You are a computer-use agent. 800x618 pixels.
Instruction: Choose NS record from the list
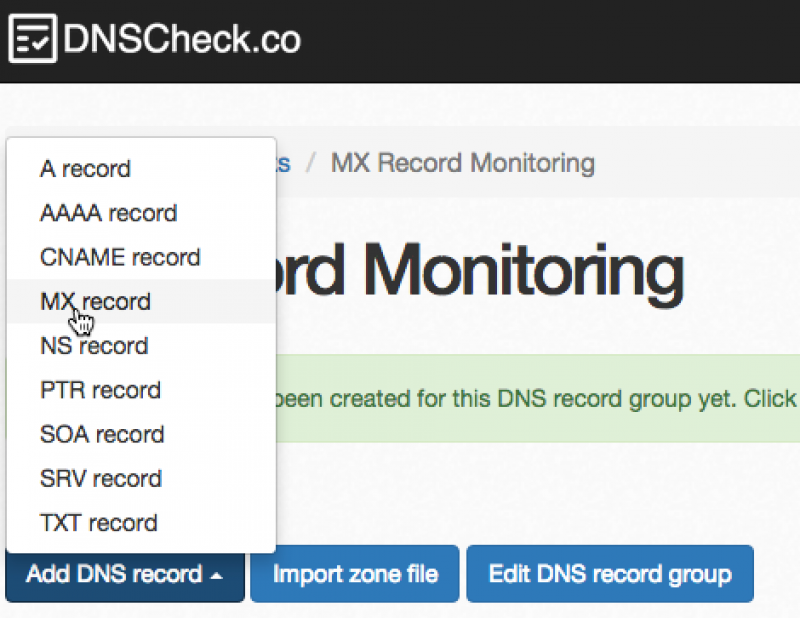[94, 346]
